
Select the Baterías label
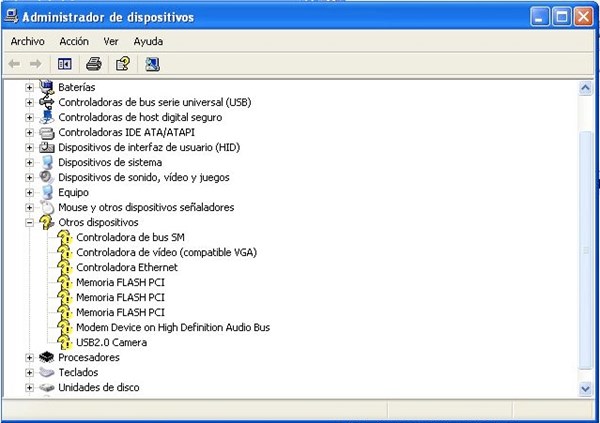click(77, 87)
